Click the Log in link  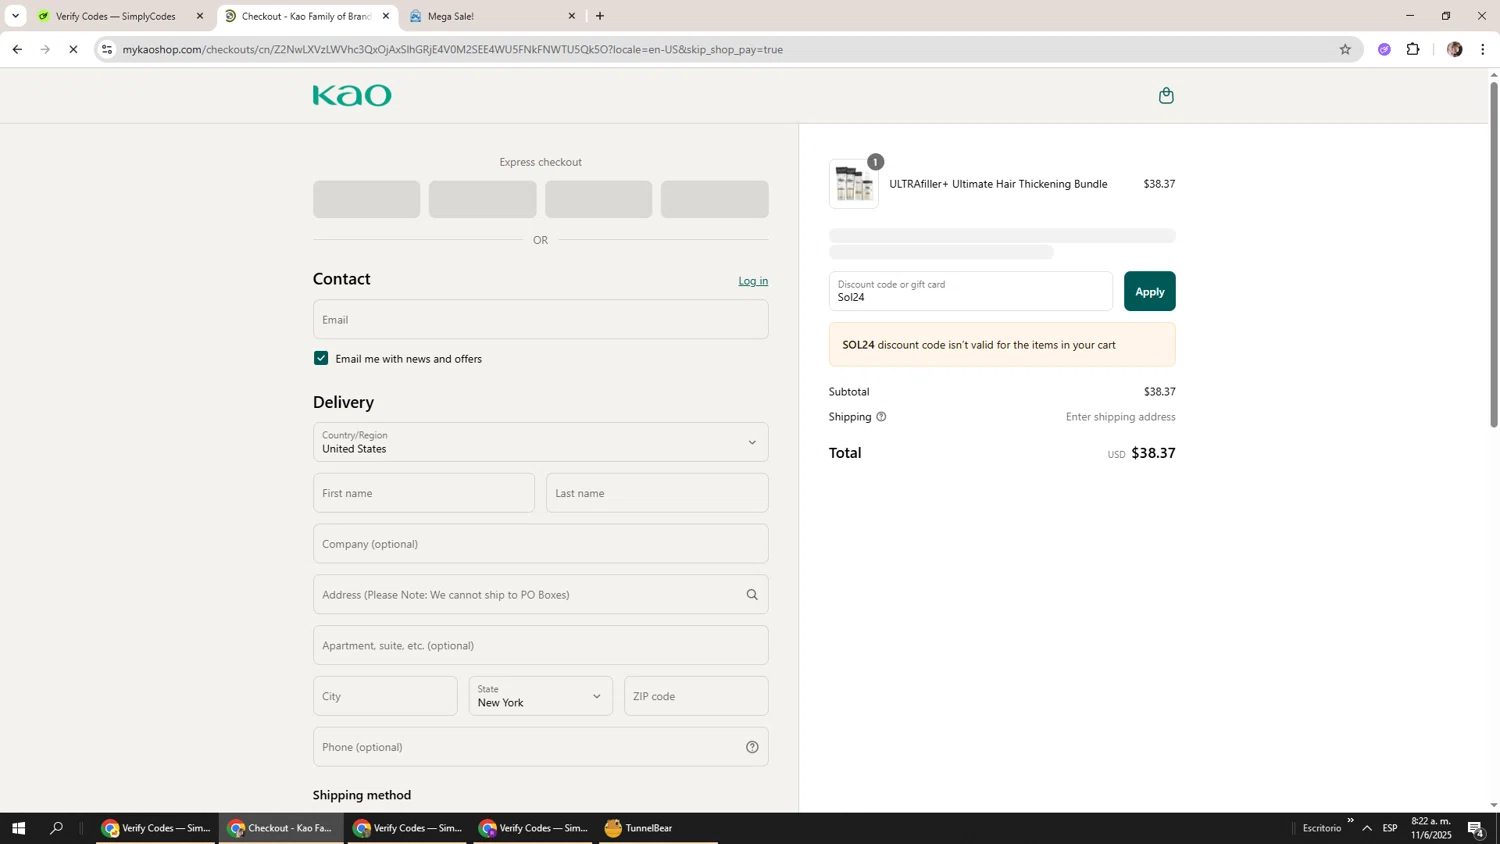click(x=753, y=281)
